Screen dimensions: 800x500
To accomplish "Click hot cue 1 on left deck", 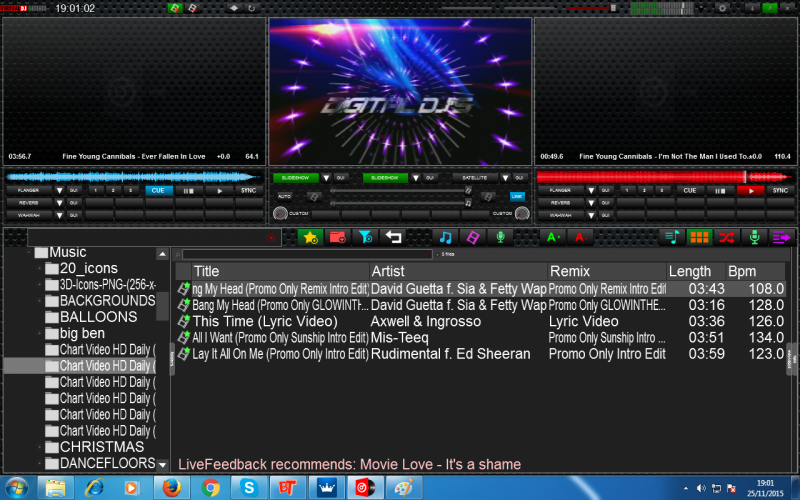I will point(95,190).
